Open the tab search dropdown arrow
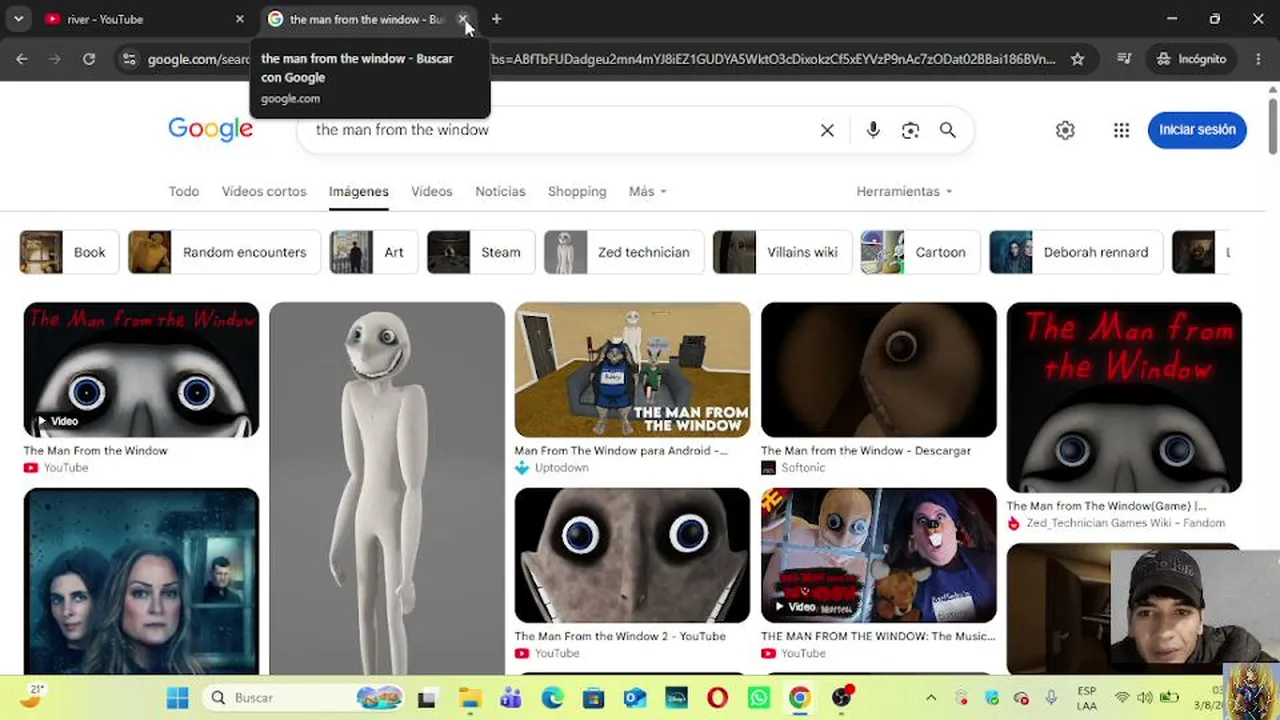Screen dimensions: 1280x720 click(18, 19)
